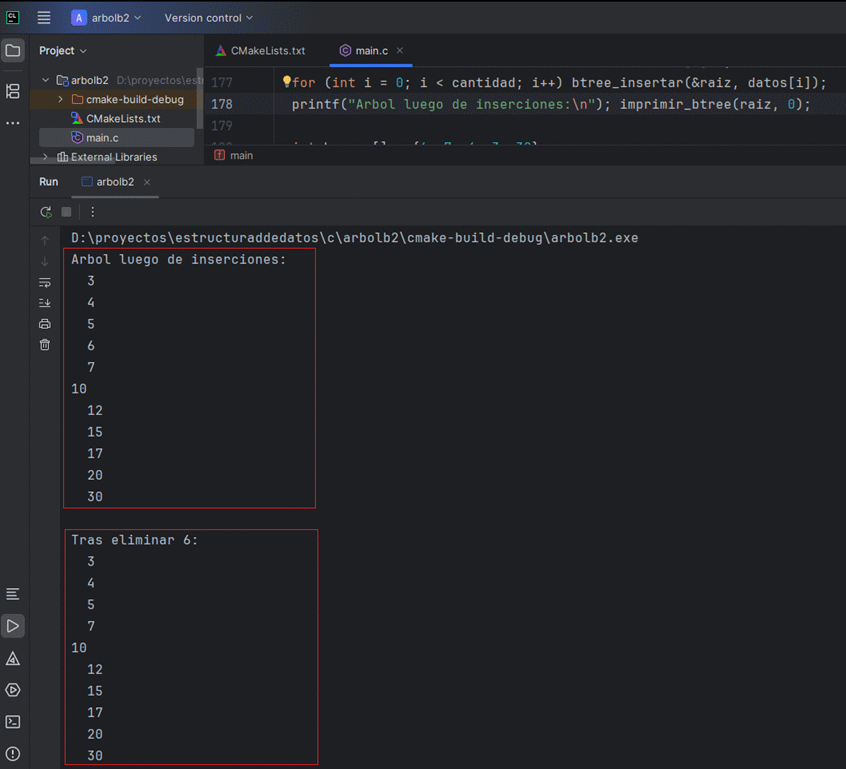Open the main hamburger menu
This screenshot has height=769, width=846.
[x=44, y=18]
